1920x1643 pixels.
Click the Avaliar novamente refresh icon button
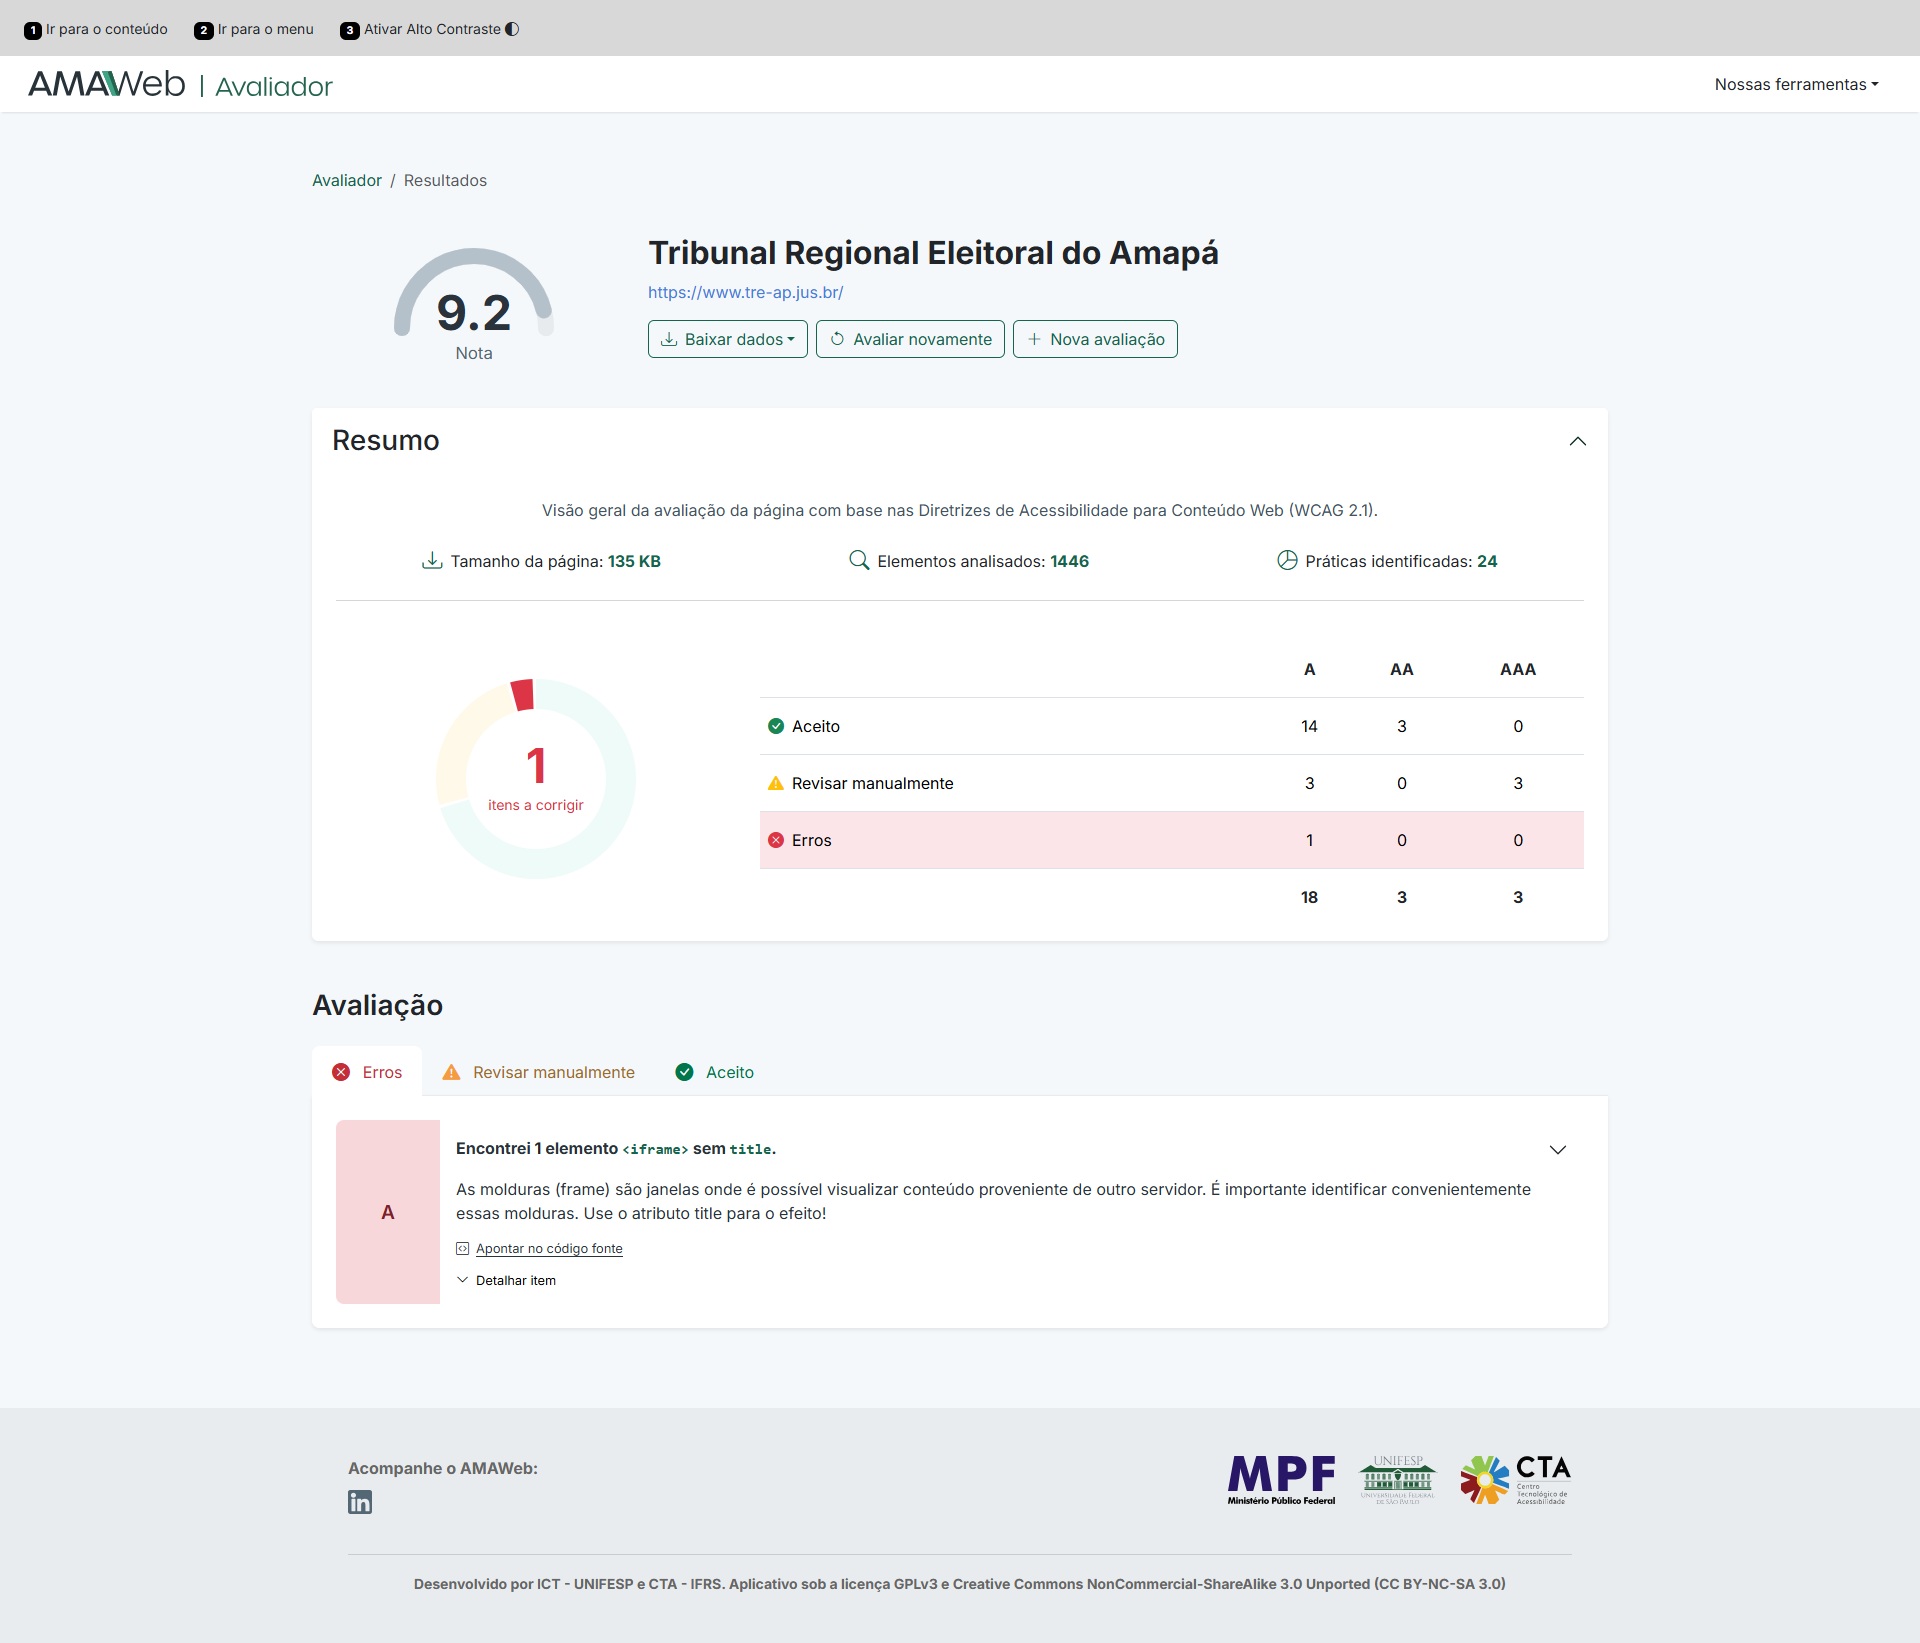[x=838, y=339]
